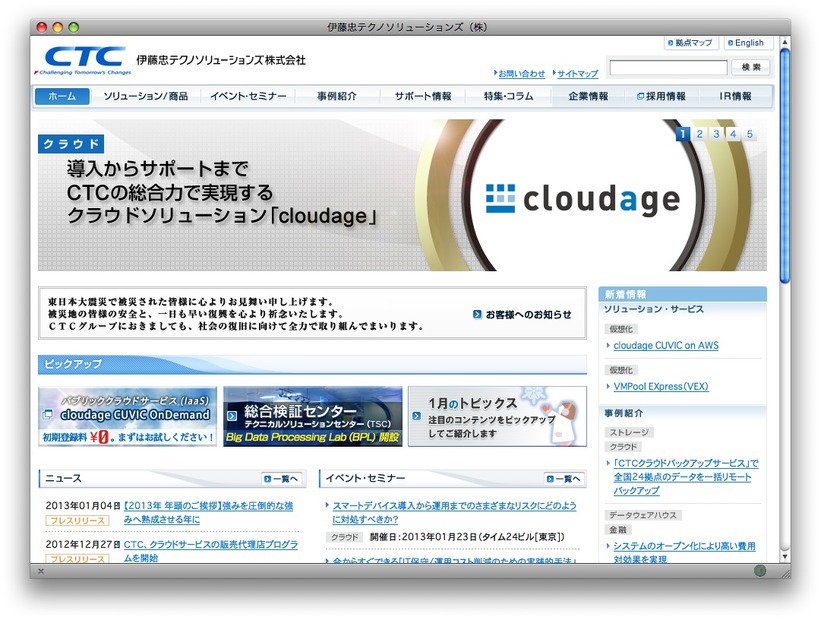821x620 pixels.
Task: Click first プレスリリース tag under 2013年01月04日
Action: (77, 521)
